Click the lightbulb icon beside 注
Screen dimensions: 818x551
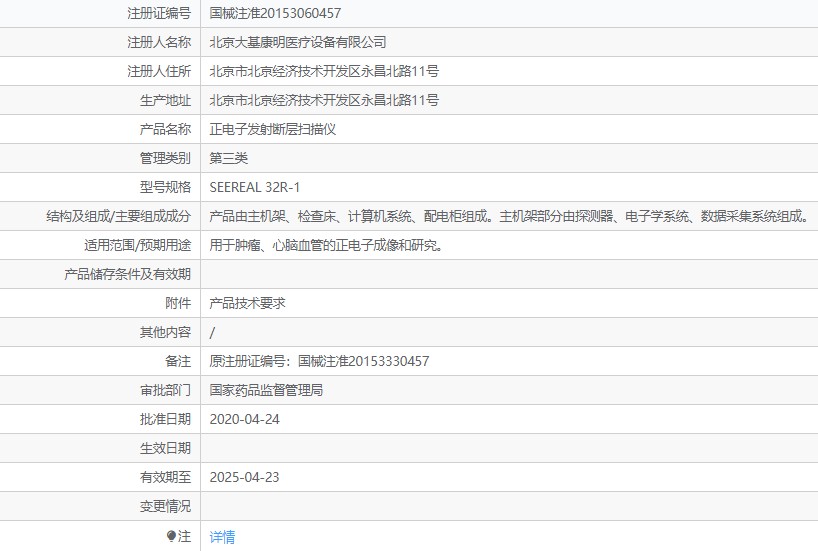click(171, 536)
